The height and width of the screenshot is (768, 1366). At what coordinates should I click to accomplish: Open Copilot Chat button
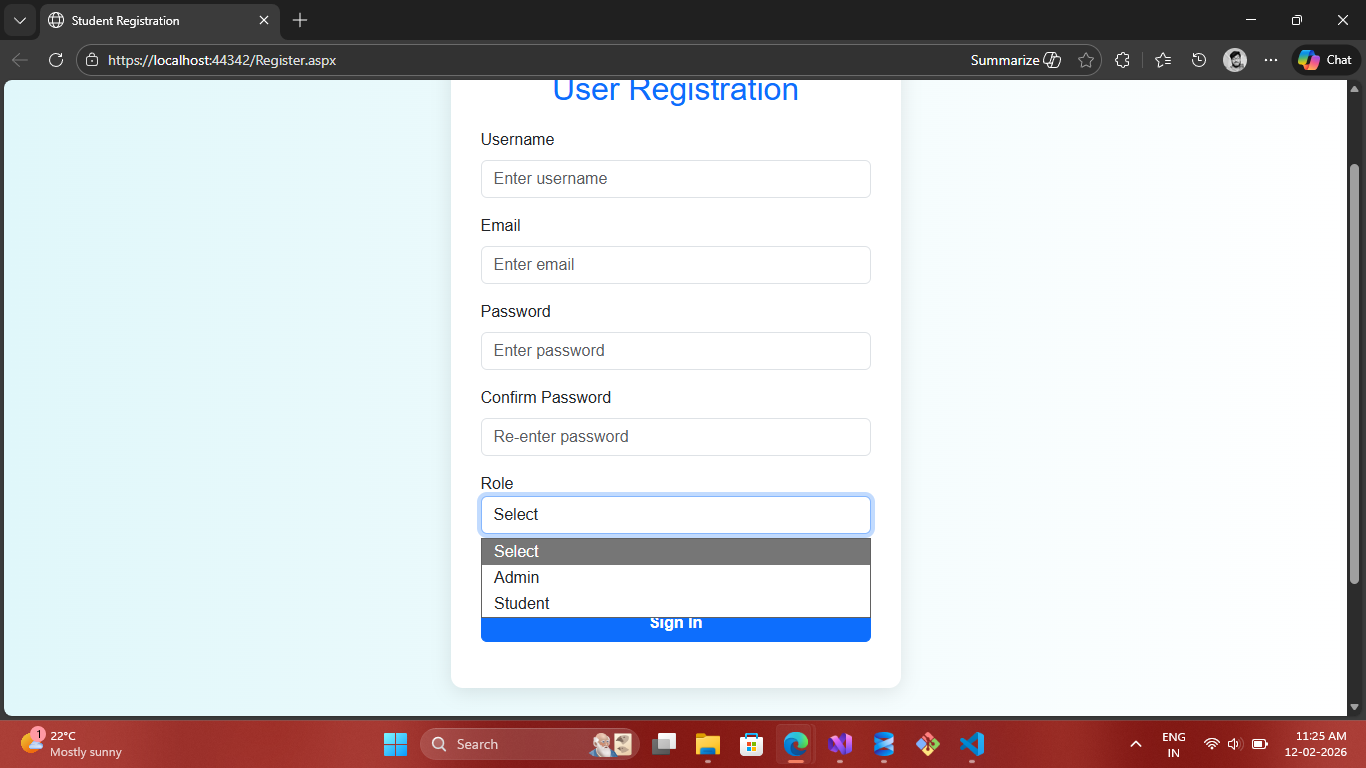[1325, 60]
